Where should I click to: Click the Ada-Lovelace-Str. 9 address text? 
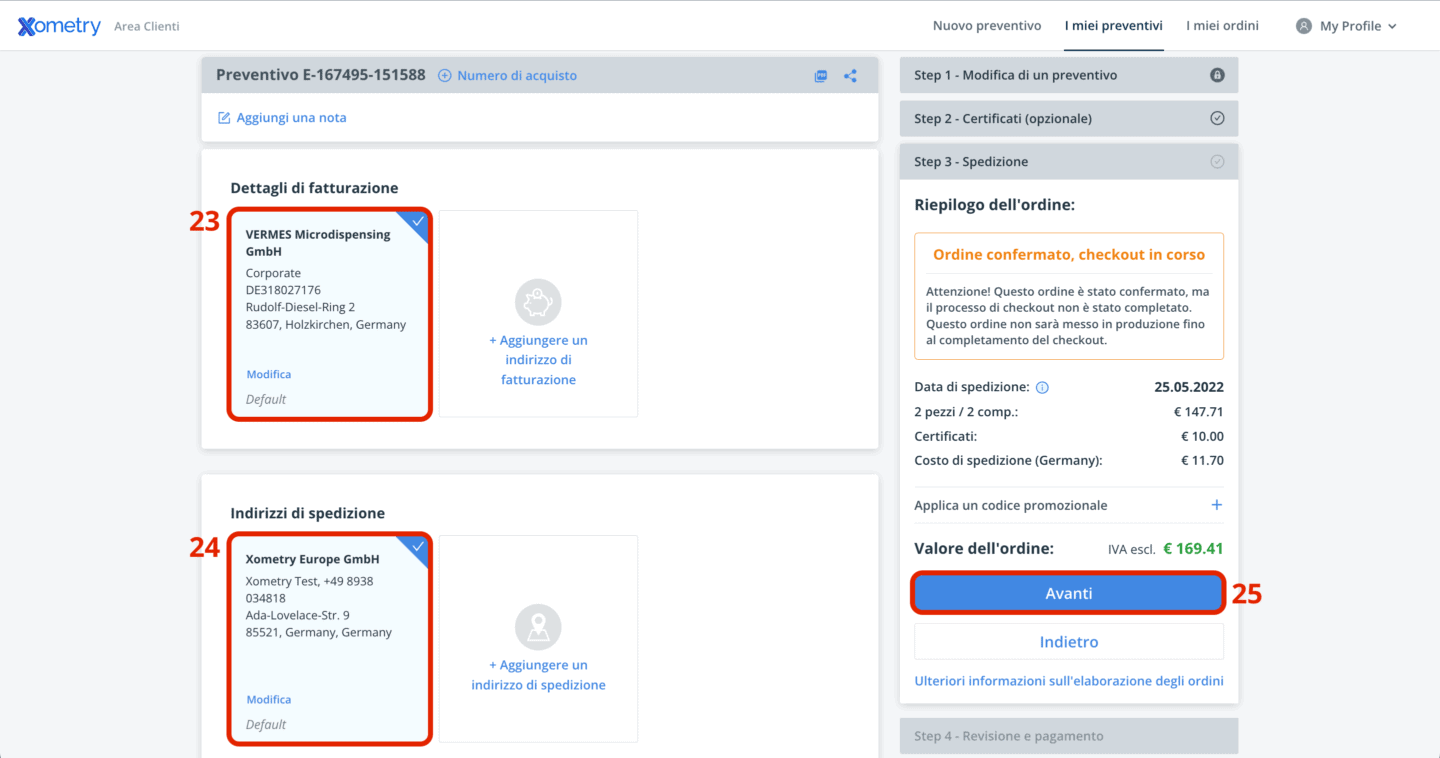tap(298, 615)
